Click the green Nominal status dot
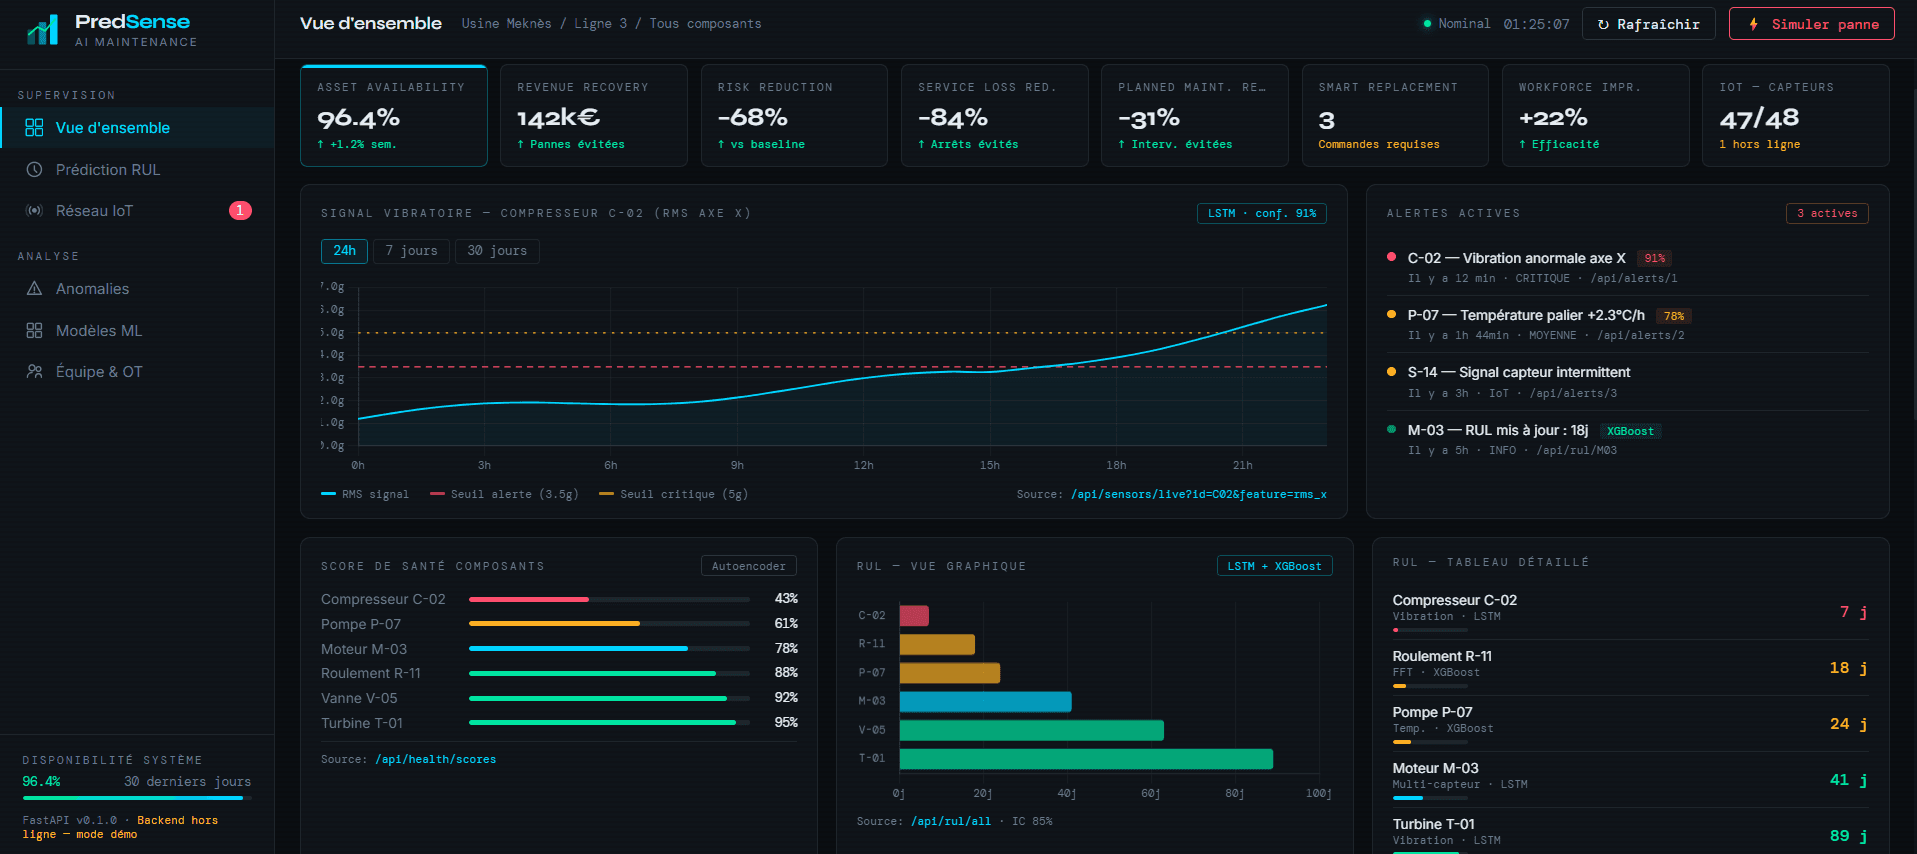 [x=1427, y=23]
